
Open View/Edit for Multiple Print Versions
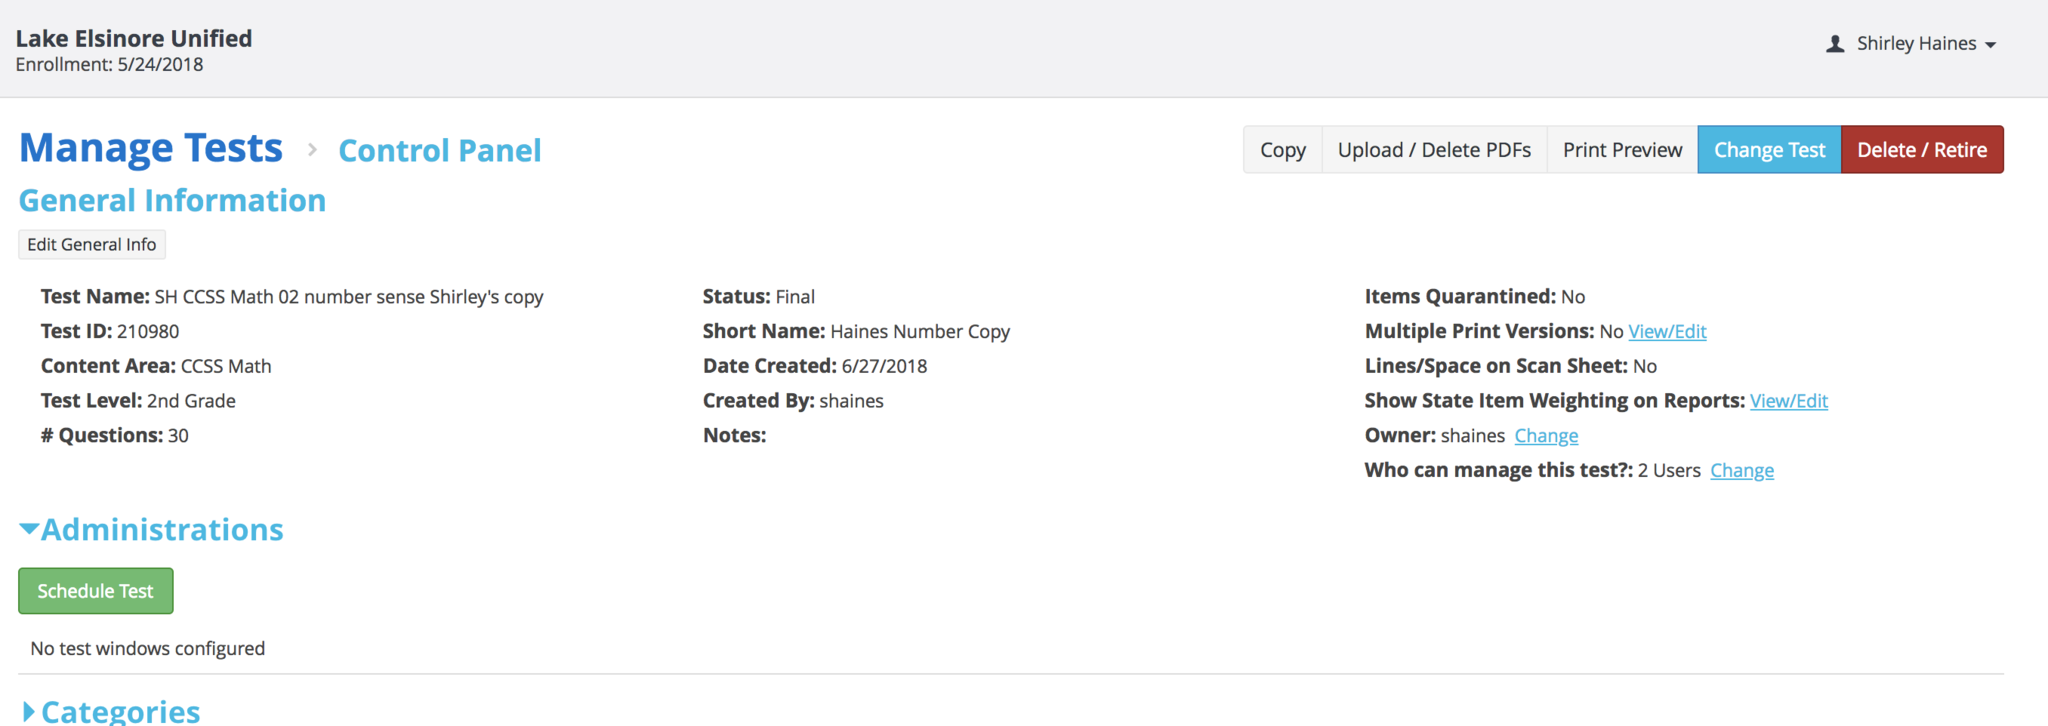click(1667, 332)
